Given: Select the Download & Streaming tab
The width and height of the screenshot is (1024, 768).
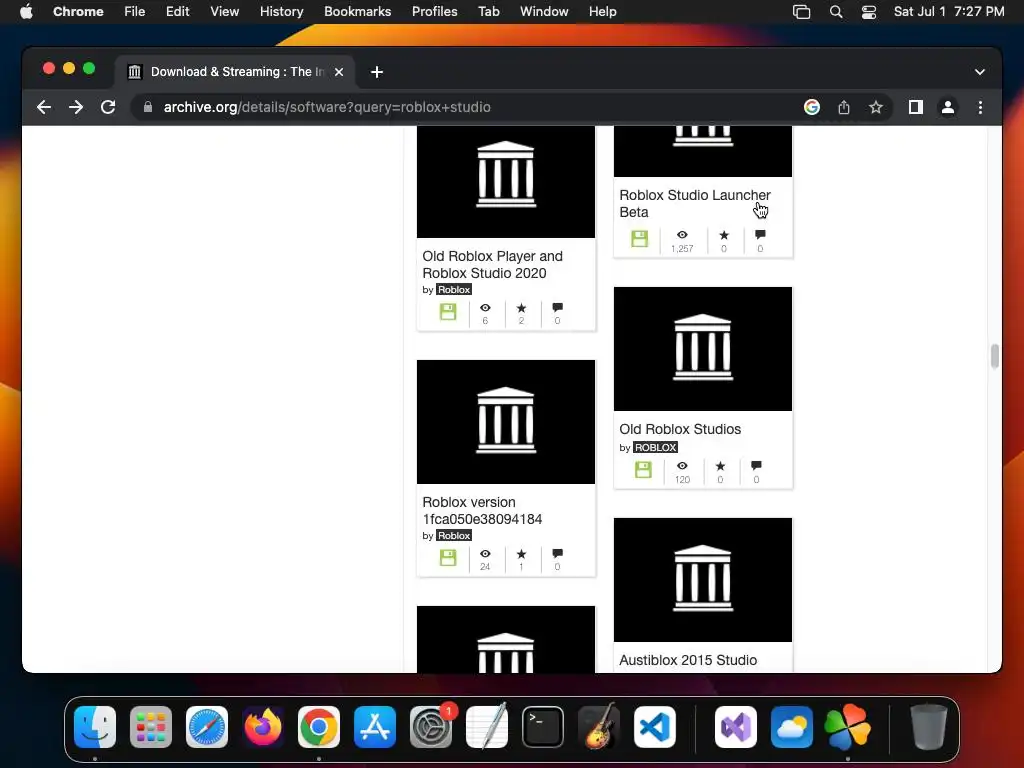Looking at the screenshot, I should tap(235, 72).
